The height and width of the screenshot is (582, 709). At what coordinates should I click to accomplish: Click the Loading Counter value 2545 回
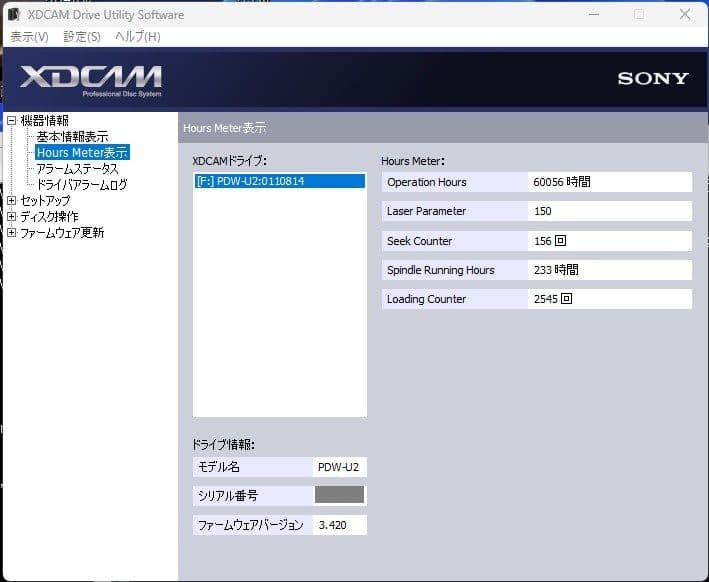(609, 299)
